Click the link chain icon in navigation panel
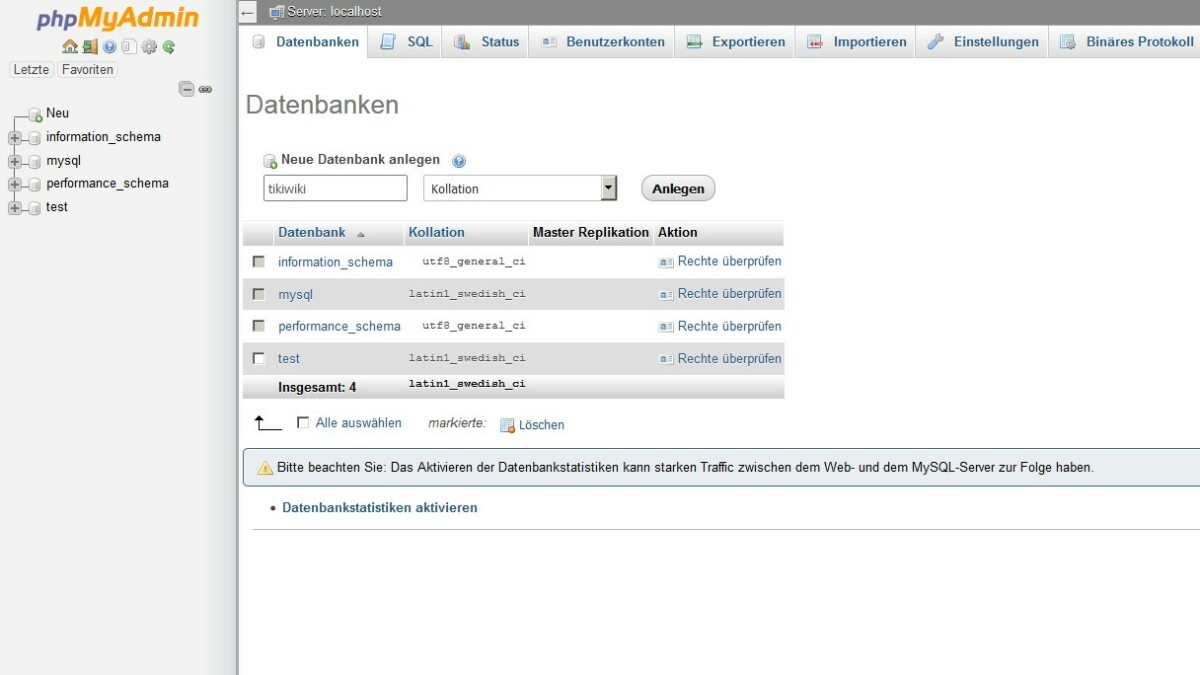Screen dimensions: 1200x675 [x=205, y=89]
